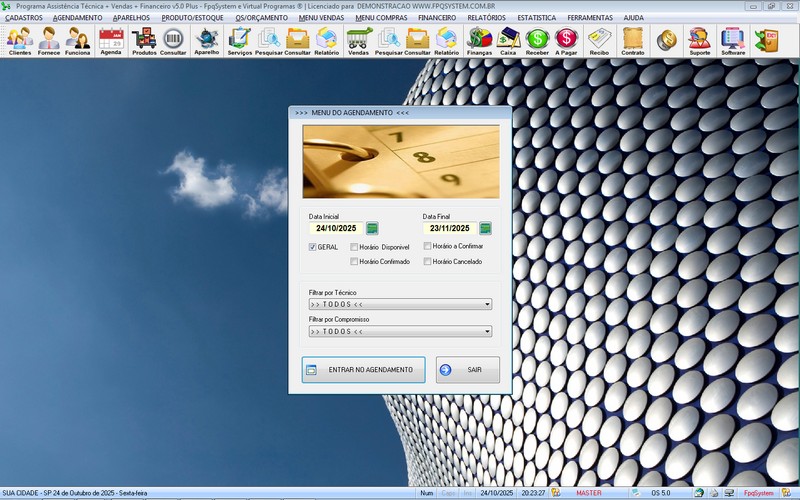Click the FpqSystem status bar label
Image resolution: width=800 pixels, height=500 pixels.
pyautogui.click(x=758, y=493)
